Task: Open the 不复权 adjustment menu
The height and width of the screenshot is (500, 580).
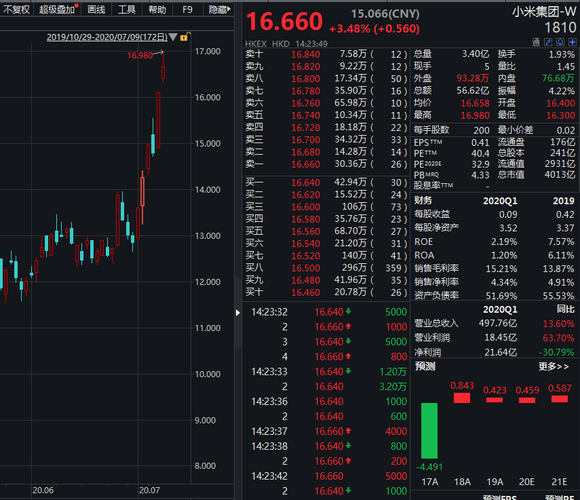Action: click(16, 10)
